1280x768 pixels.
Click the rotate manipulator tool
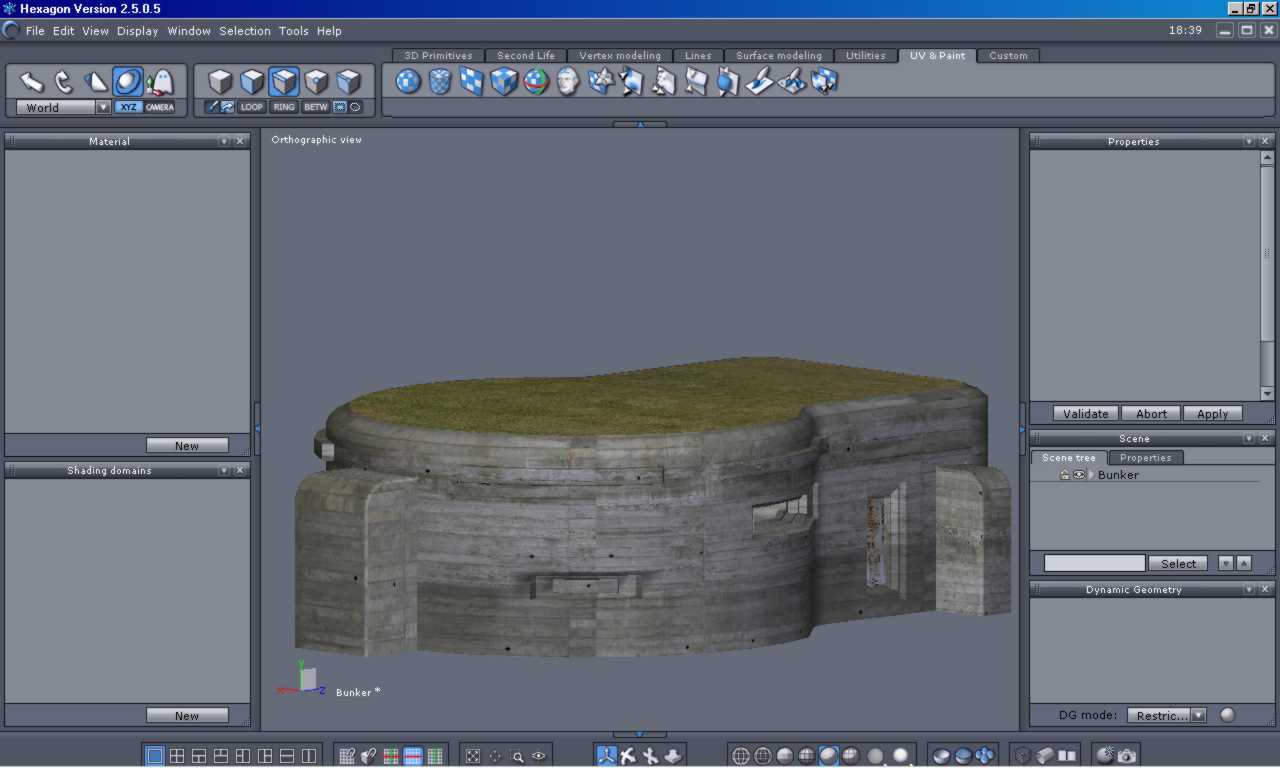[64, 81]
